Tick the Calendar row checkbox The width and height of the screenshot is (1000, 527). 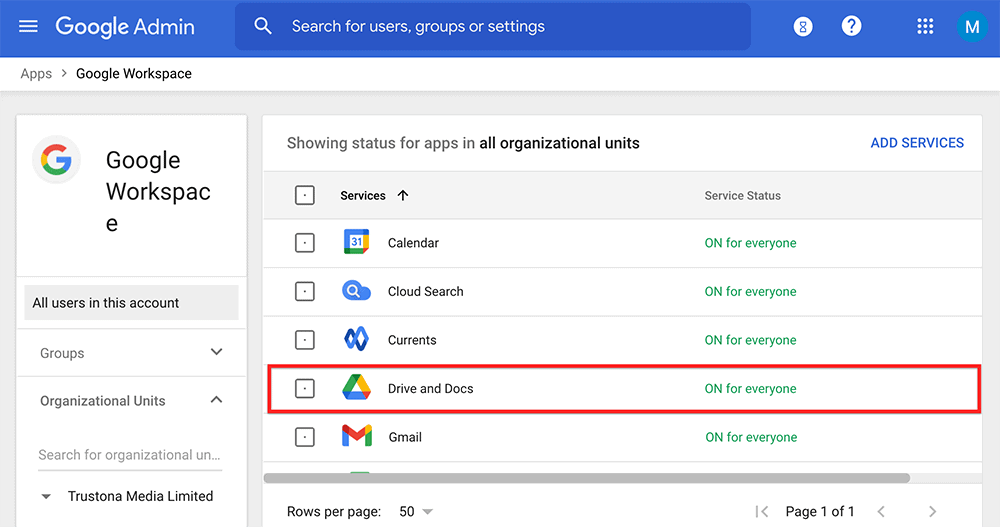coord(305,243)
